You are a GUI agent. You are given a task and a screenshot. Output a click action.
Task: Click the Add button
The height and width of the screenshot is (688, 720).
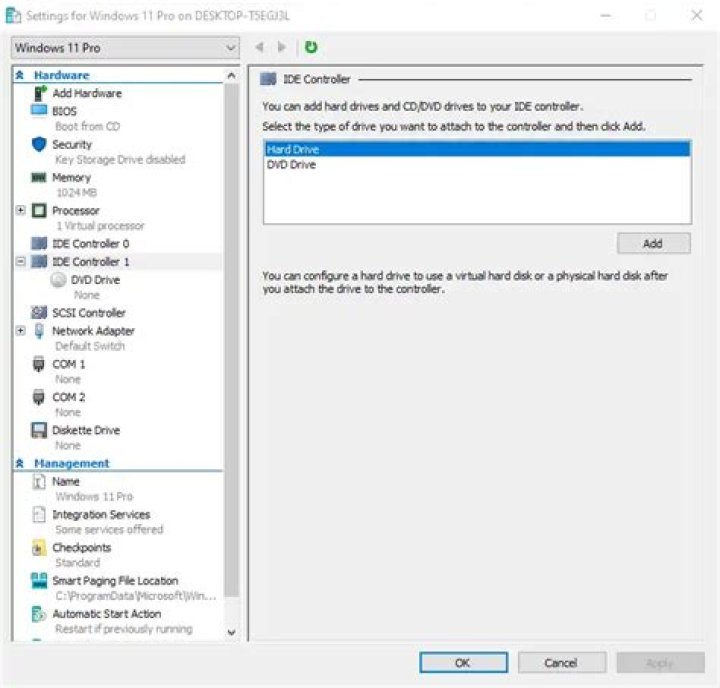[653, 243]
